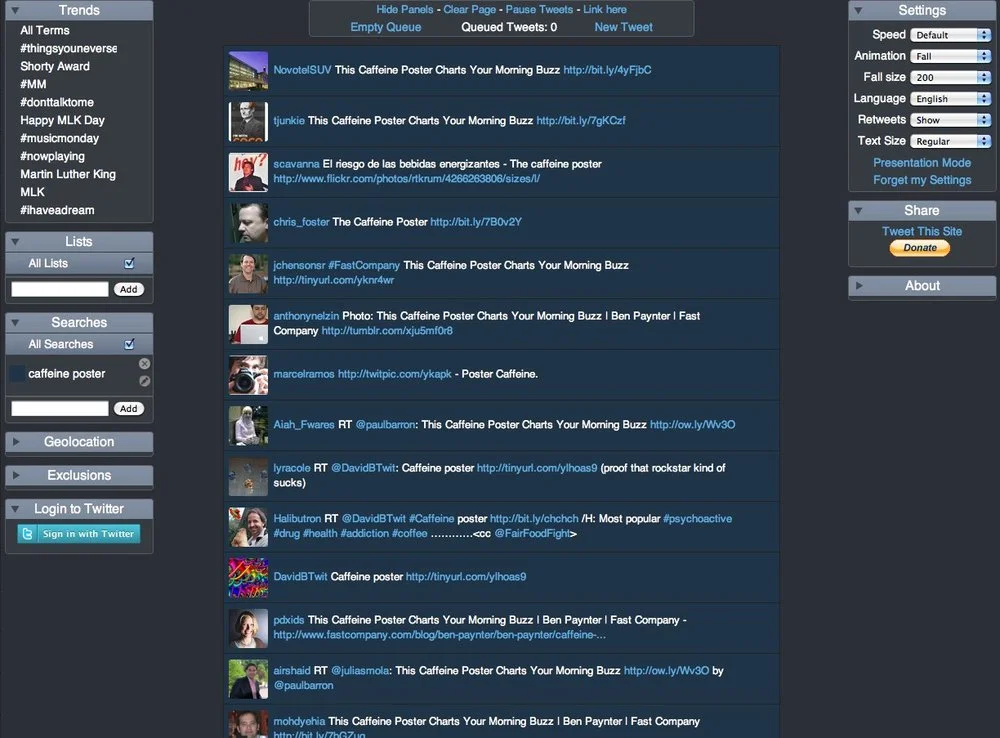Expand the About panel
Viewport: 1000px width, 738px height.
[859, 286]
